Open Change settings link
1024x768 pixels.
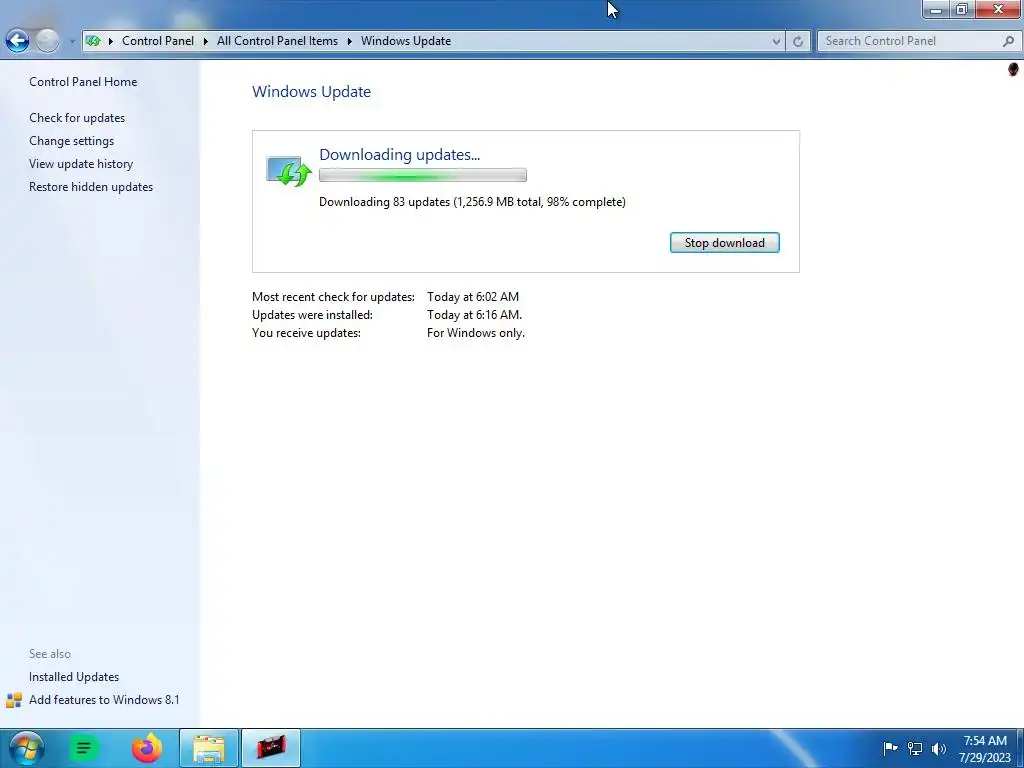tap(71, 140)
